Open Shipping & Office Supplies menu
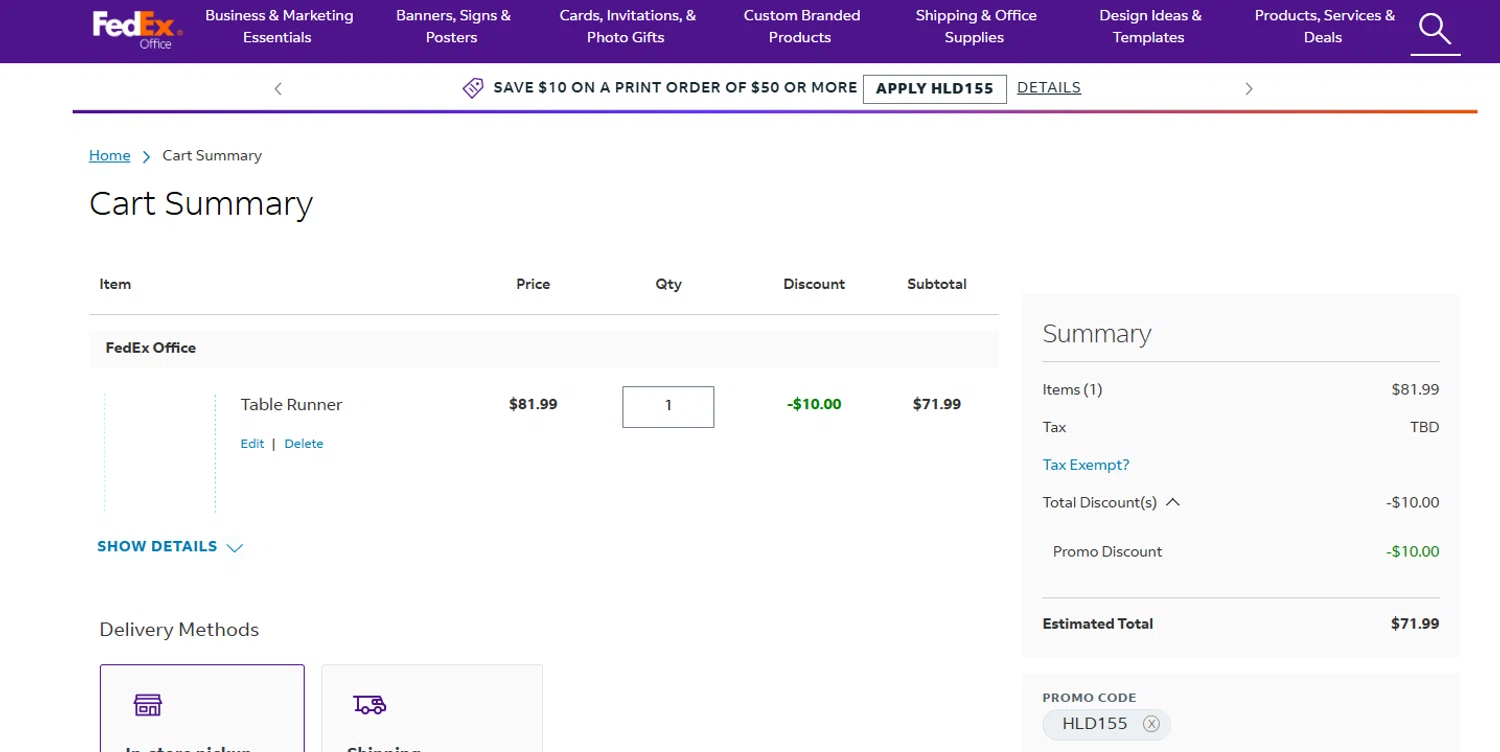Image resolution: width=1500 pixels, height=752 pixels. tap(975, 26)
